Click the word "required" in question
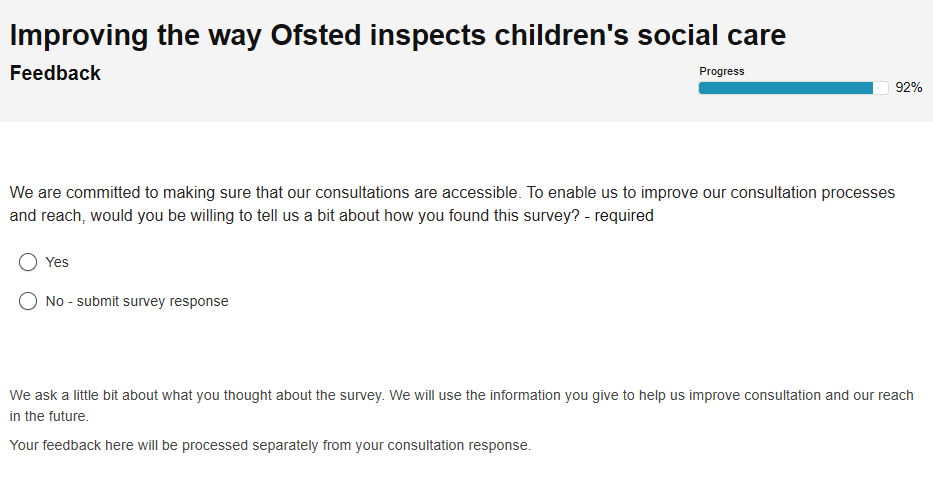933x502 pixels. (x=624, y=215)
